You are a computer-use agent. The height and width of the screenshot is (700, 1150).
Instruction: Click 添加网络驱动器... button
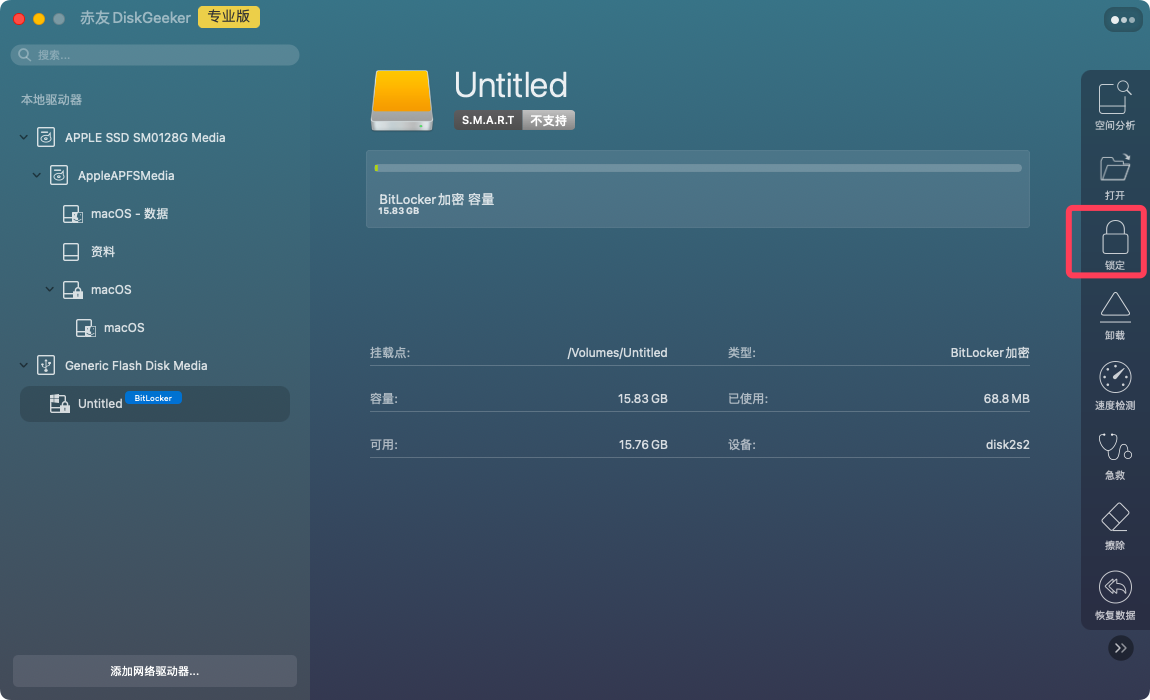pyautogui.click(x=155, y=671)
